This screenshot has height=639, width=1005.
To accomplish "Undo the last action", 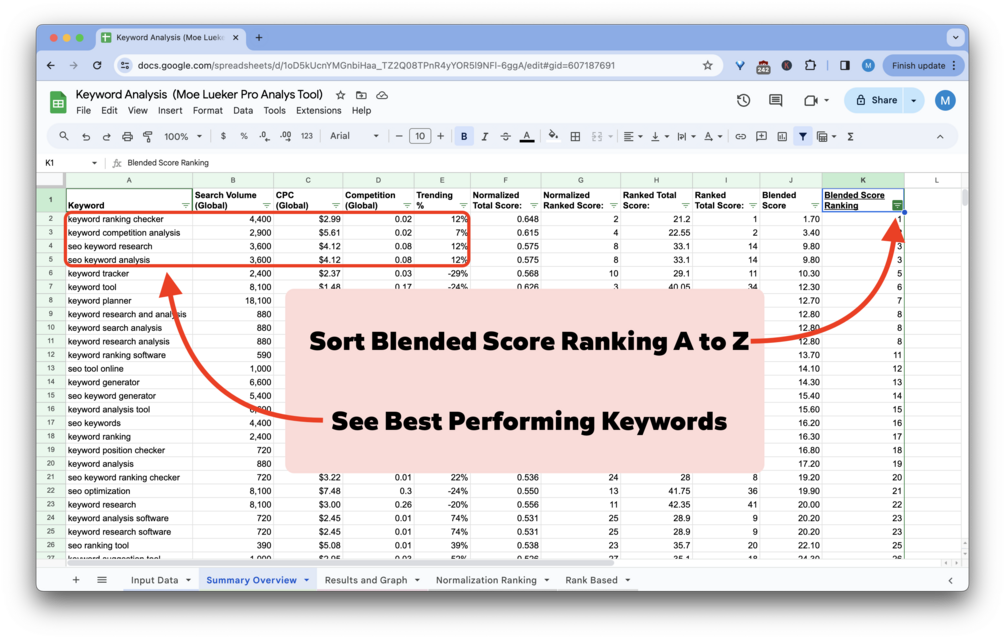I will [x=86, y=137].
